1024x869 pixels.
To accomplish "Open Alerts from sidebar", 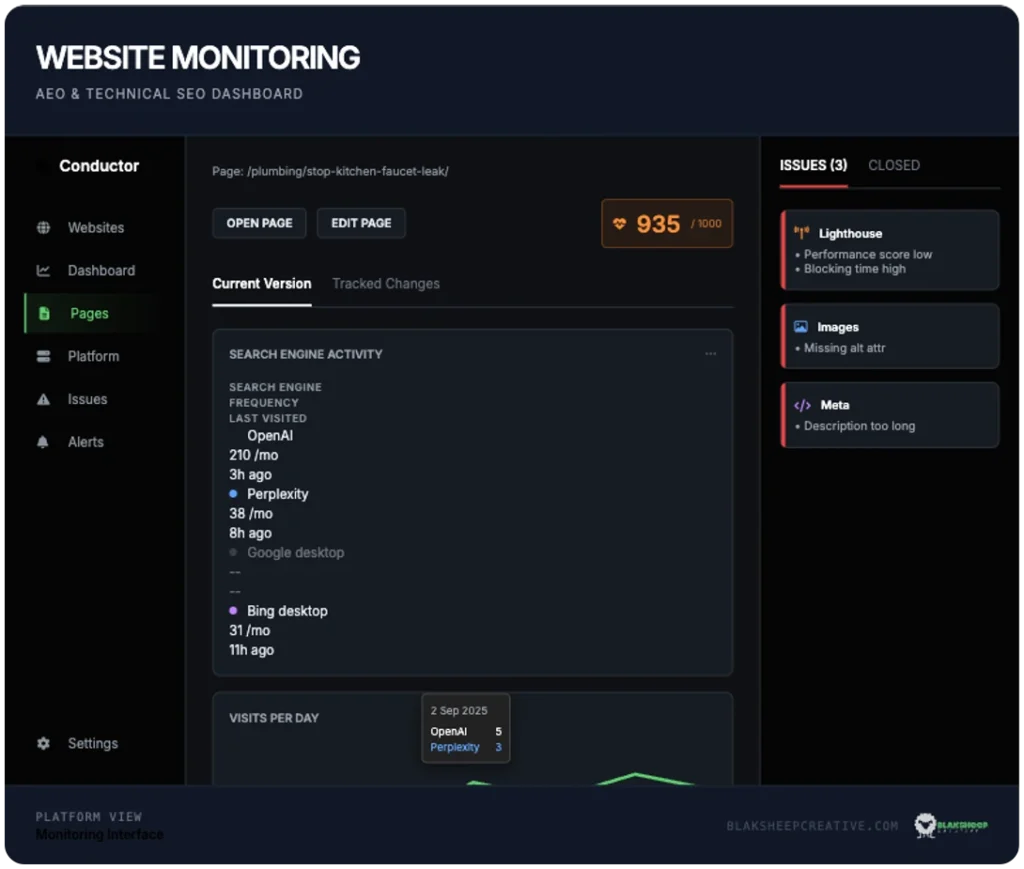I will click(x=86, y=442).
